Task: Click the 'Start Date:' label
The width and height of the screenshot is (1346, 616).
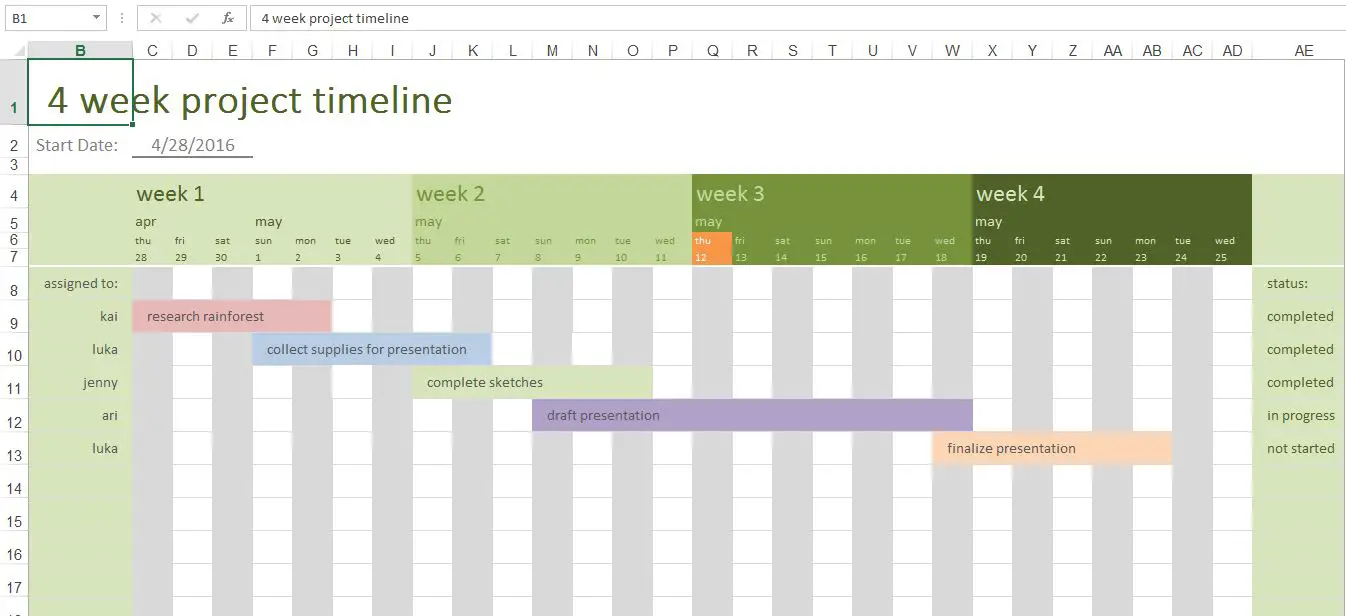Action: click(x=77, y=145)
